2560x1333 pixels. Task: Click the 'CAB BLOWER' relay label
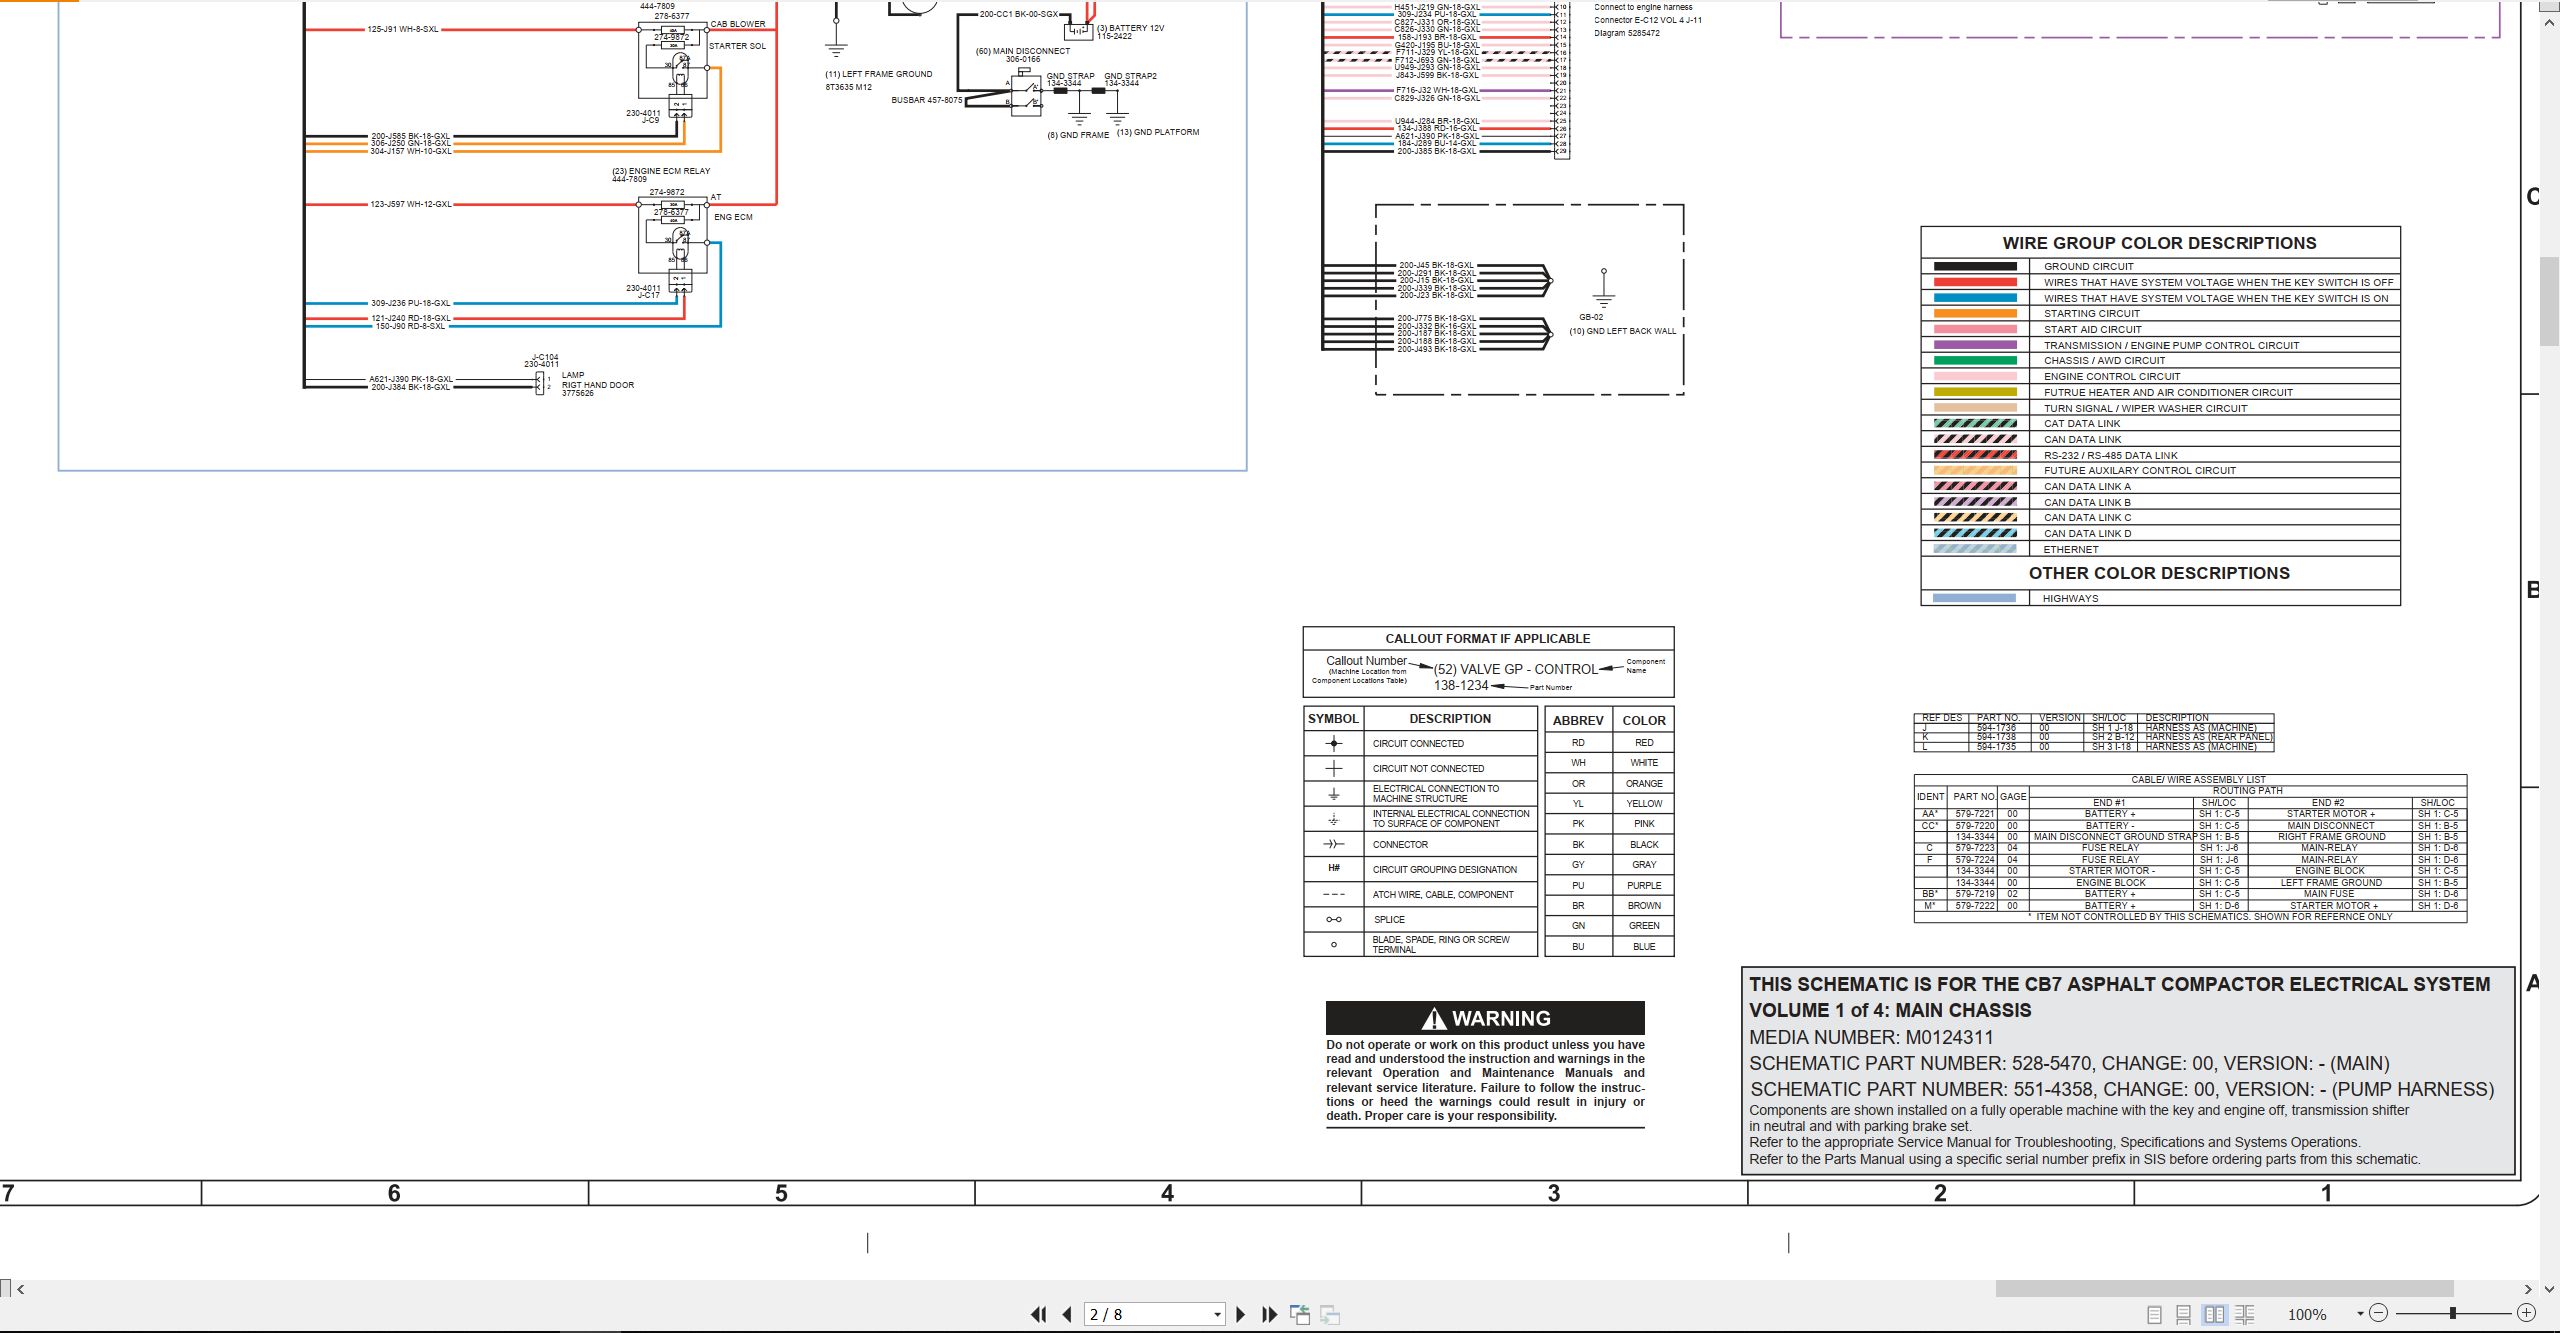point(738,24)
